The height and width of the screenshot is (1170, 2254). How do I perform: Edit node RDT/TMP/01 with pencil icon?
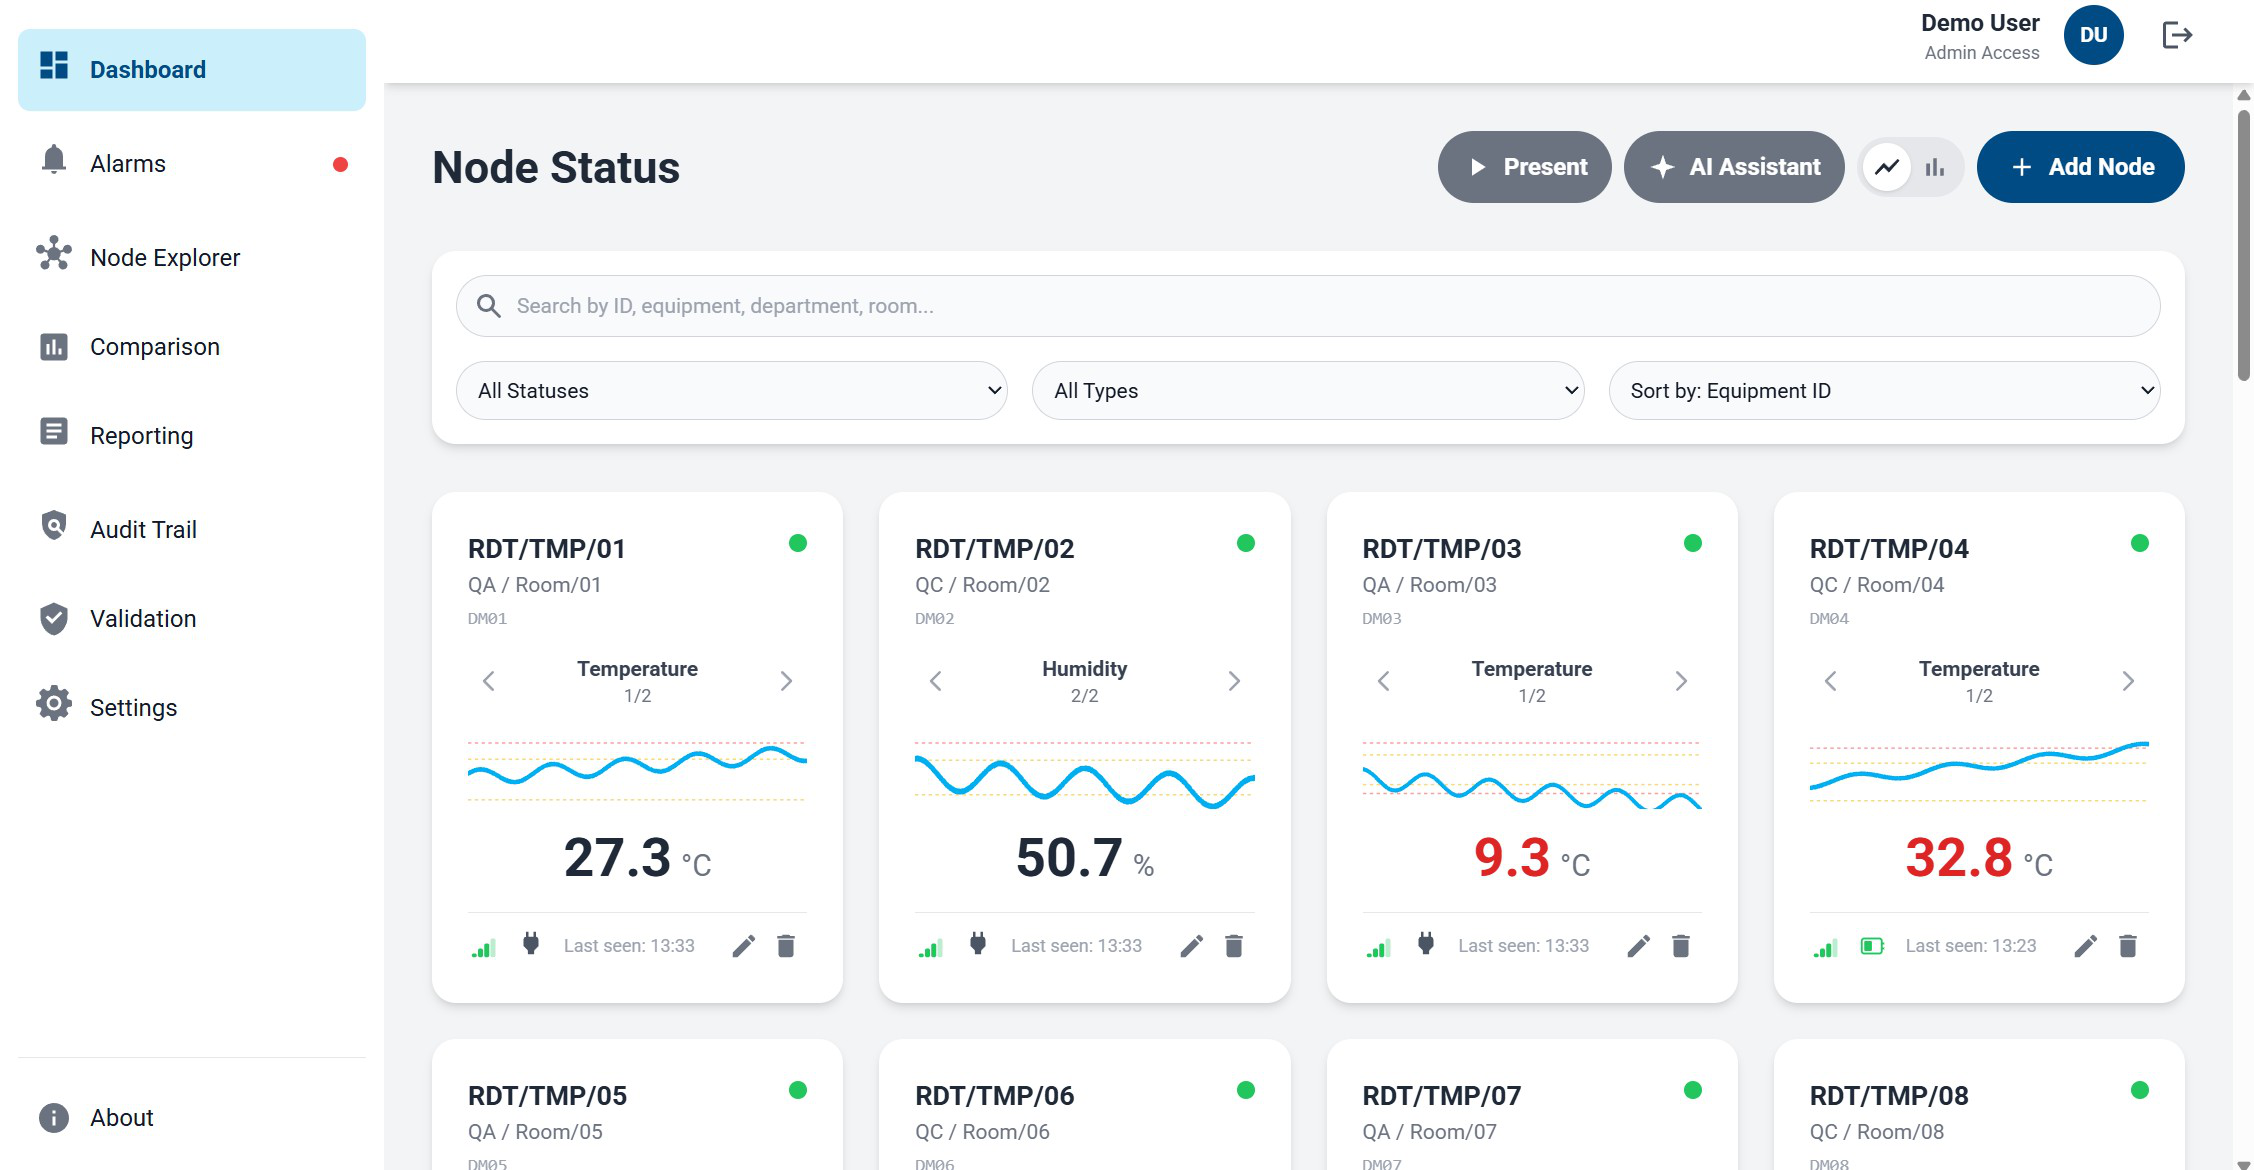click(x=743, y=946)
